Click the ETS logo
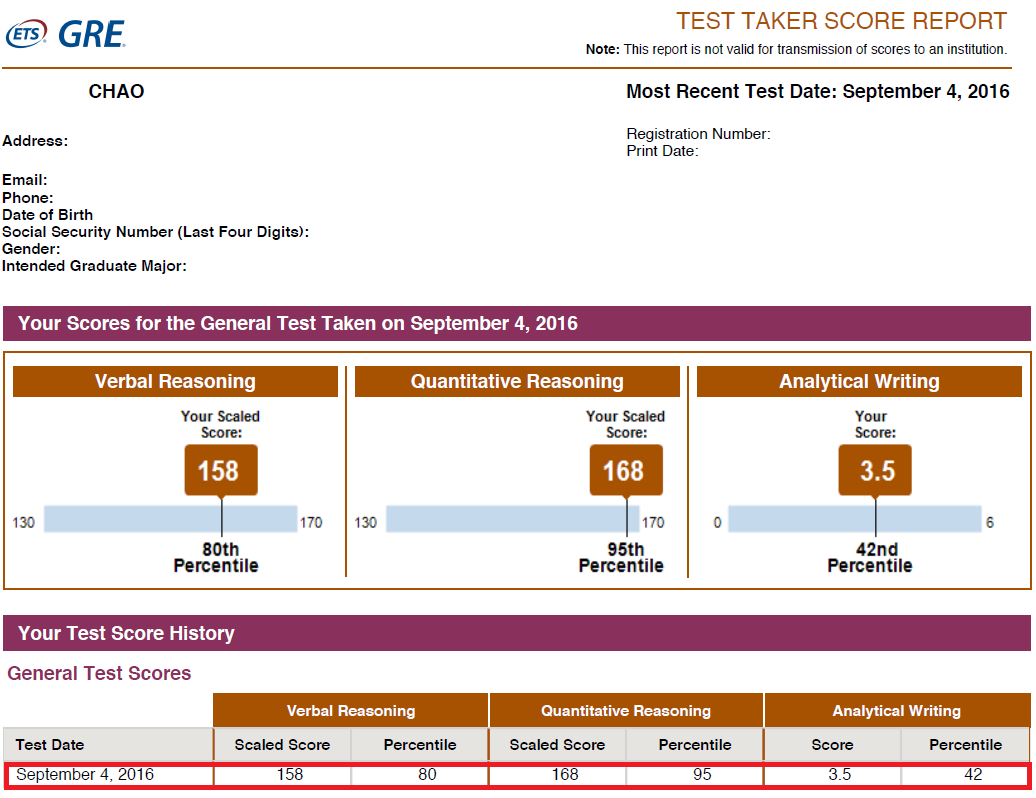This screenshot has width=1036, height=798. point(26,34)
